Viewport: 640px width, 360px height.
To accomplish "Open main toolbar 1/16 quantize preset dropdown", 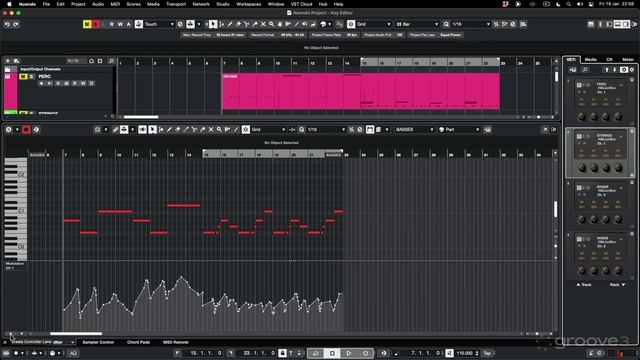I will click(x=470, y=24).
